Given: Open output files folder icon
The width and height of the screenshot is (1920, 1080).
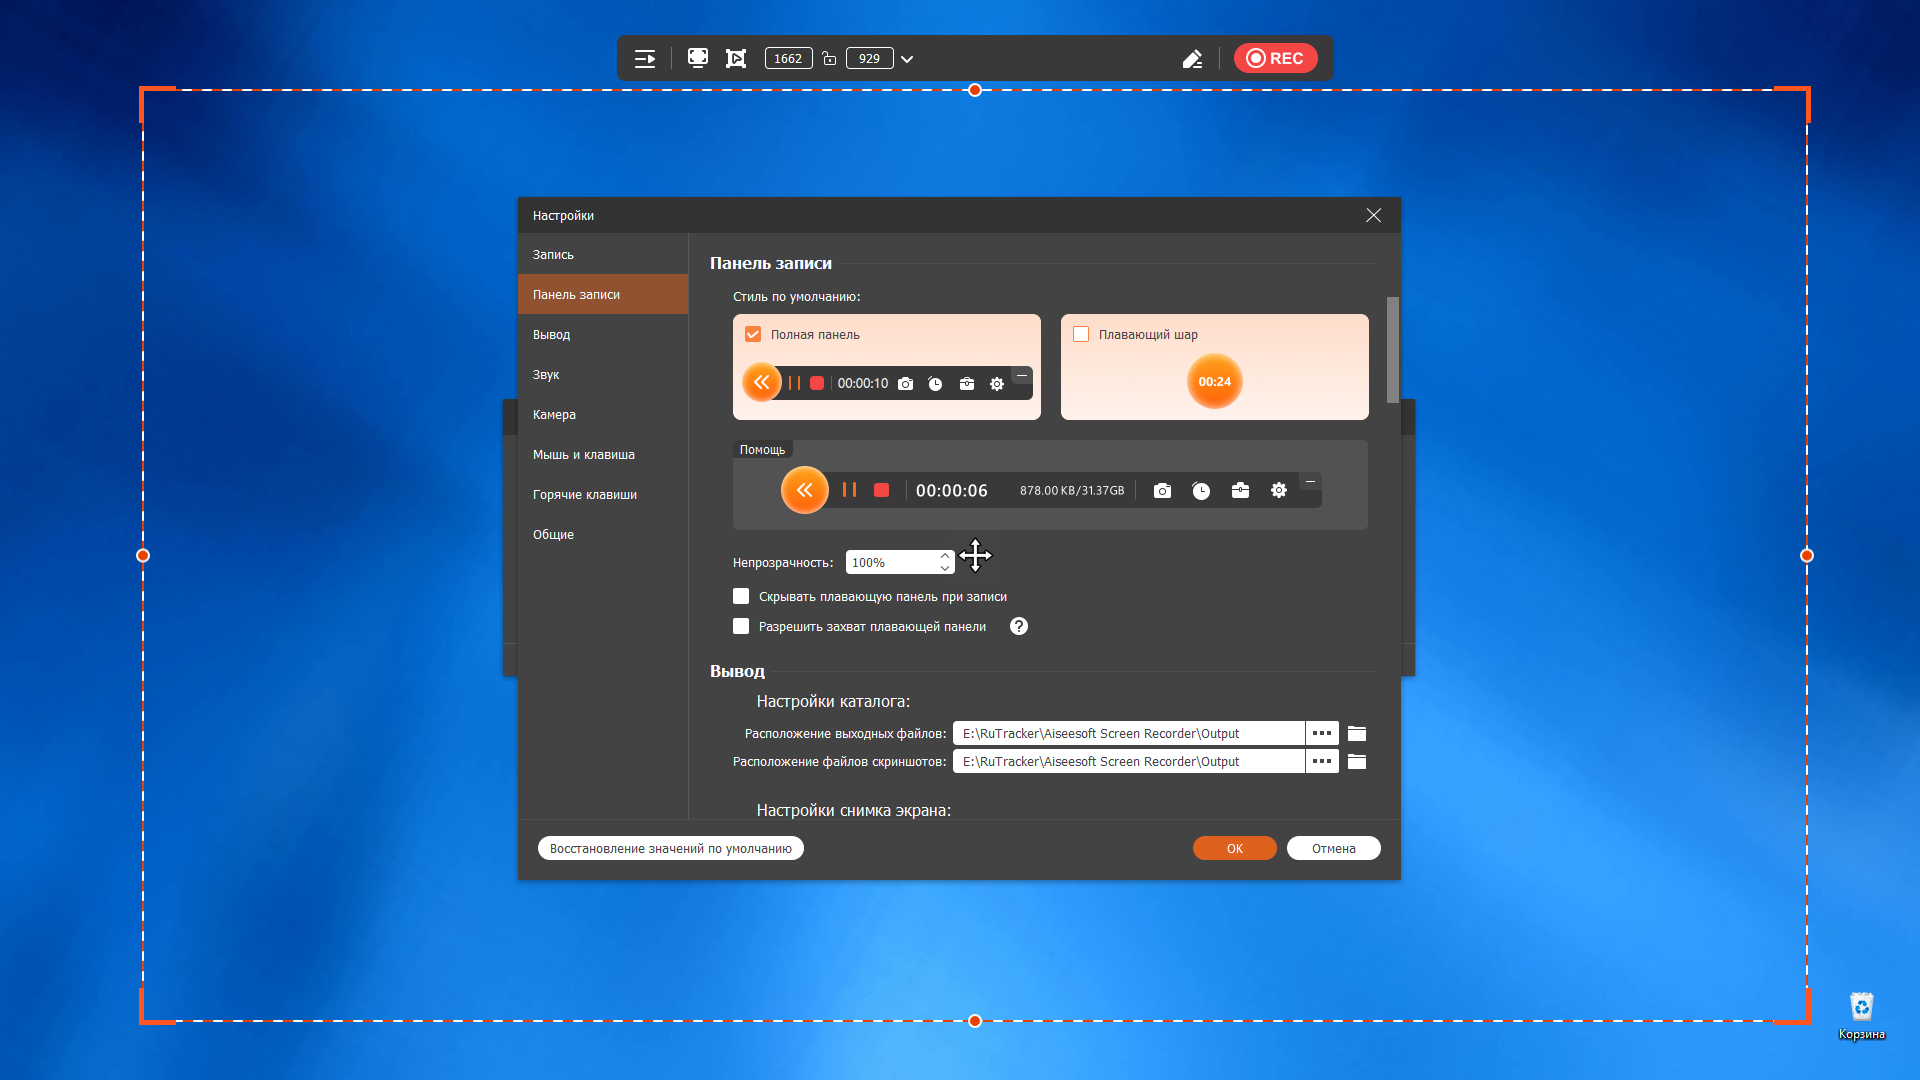Looking at the screenshot, I should pyautogui.click(x=1357, y=733).
